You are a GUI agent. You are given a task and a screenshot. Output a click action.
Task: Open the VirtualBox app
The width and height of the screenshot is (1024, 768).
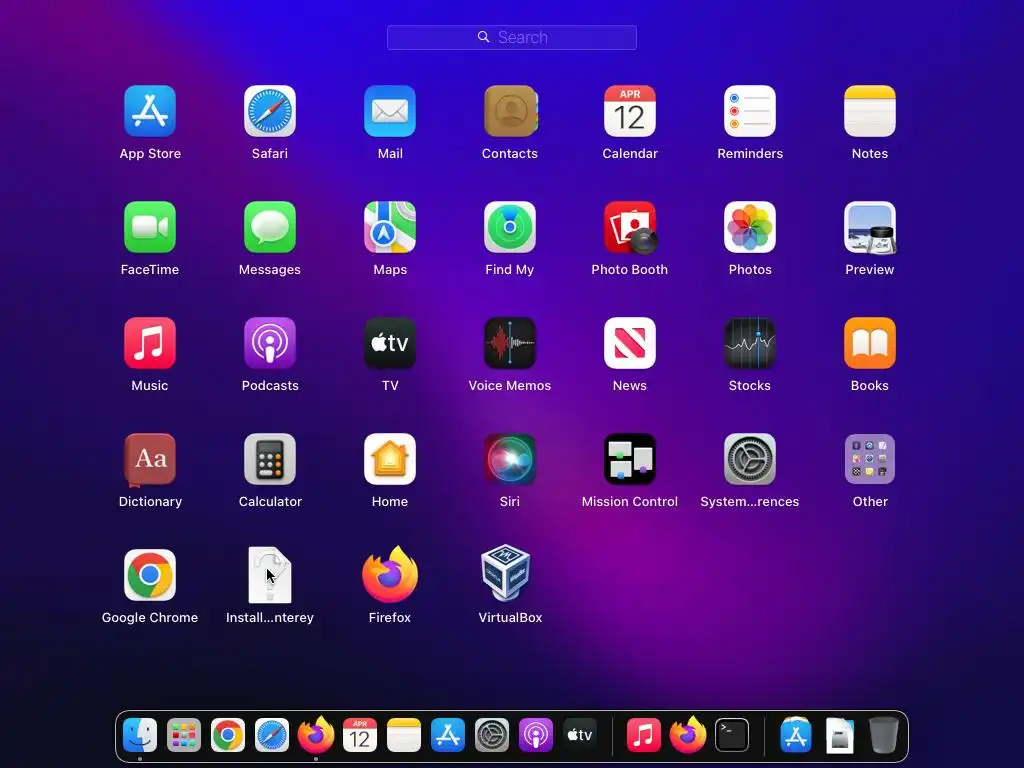pyautogui.click(x=505, y=573)
